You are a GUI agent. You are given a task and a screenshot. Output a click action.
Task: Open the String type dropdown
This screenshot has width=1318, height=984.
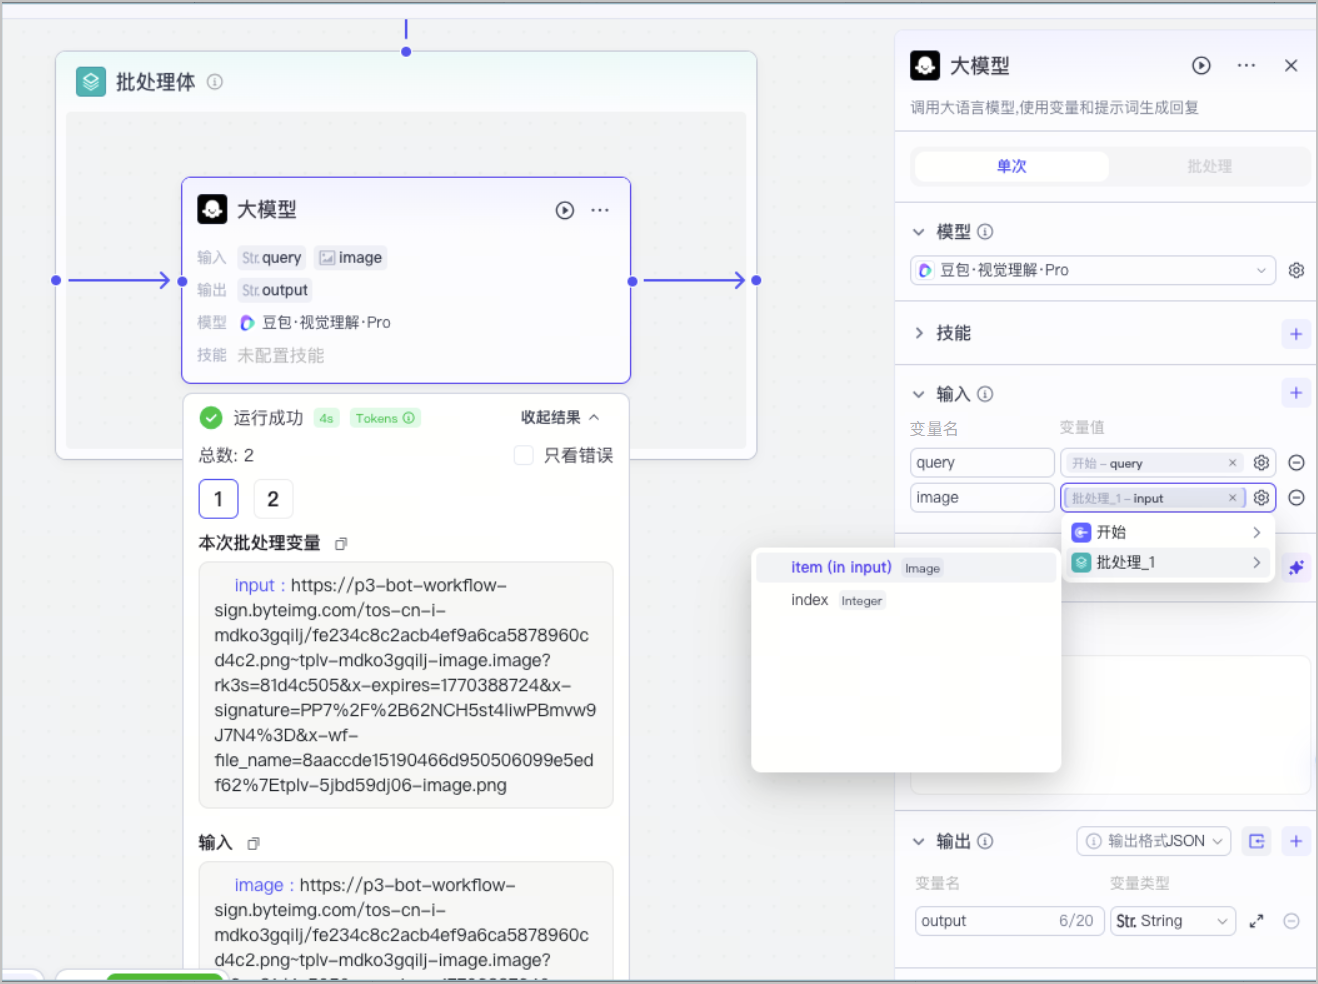click(x=1173, y=921)
